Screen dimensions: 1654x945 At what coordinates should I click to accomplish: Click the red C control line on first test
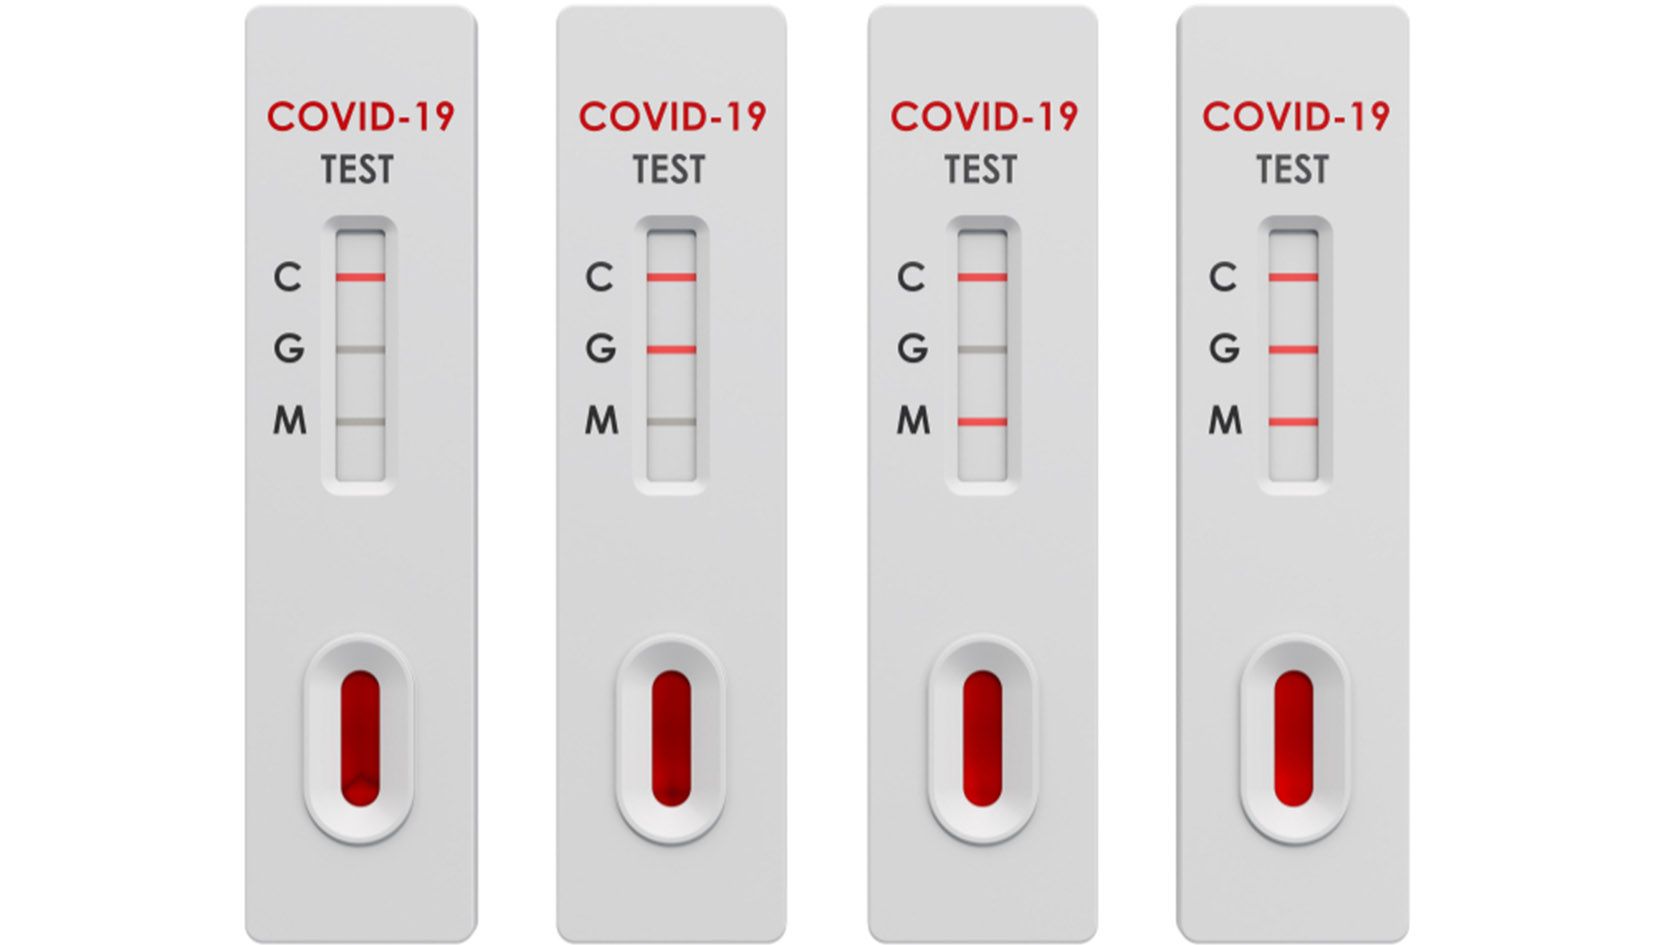(360, 277)
